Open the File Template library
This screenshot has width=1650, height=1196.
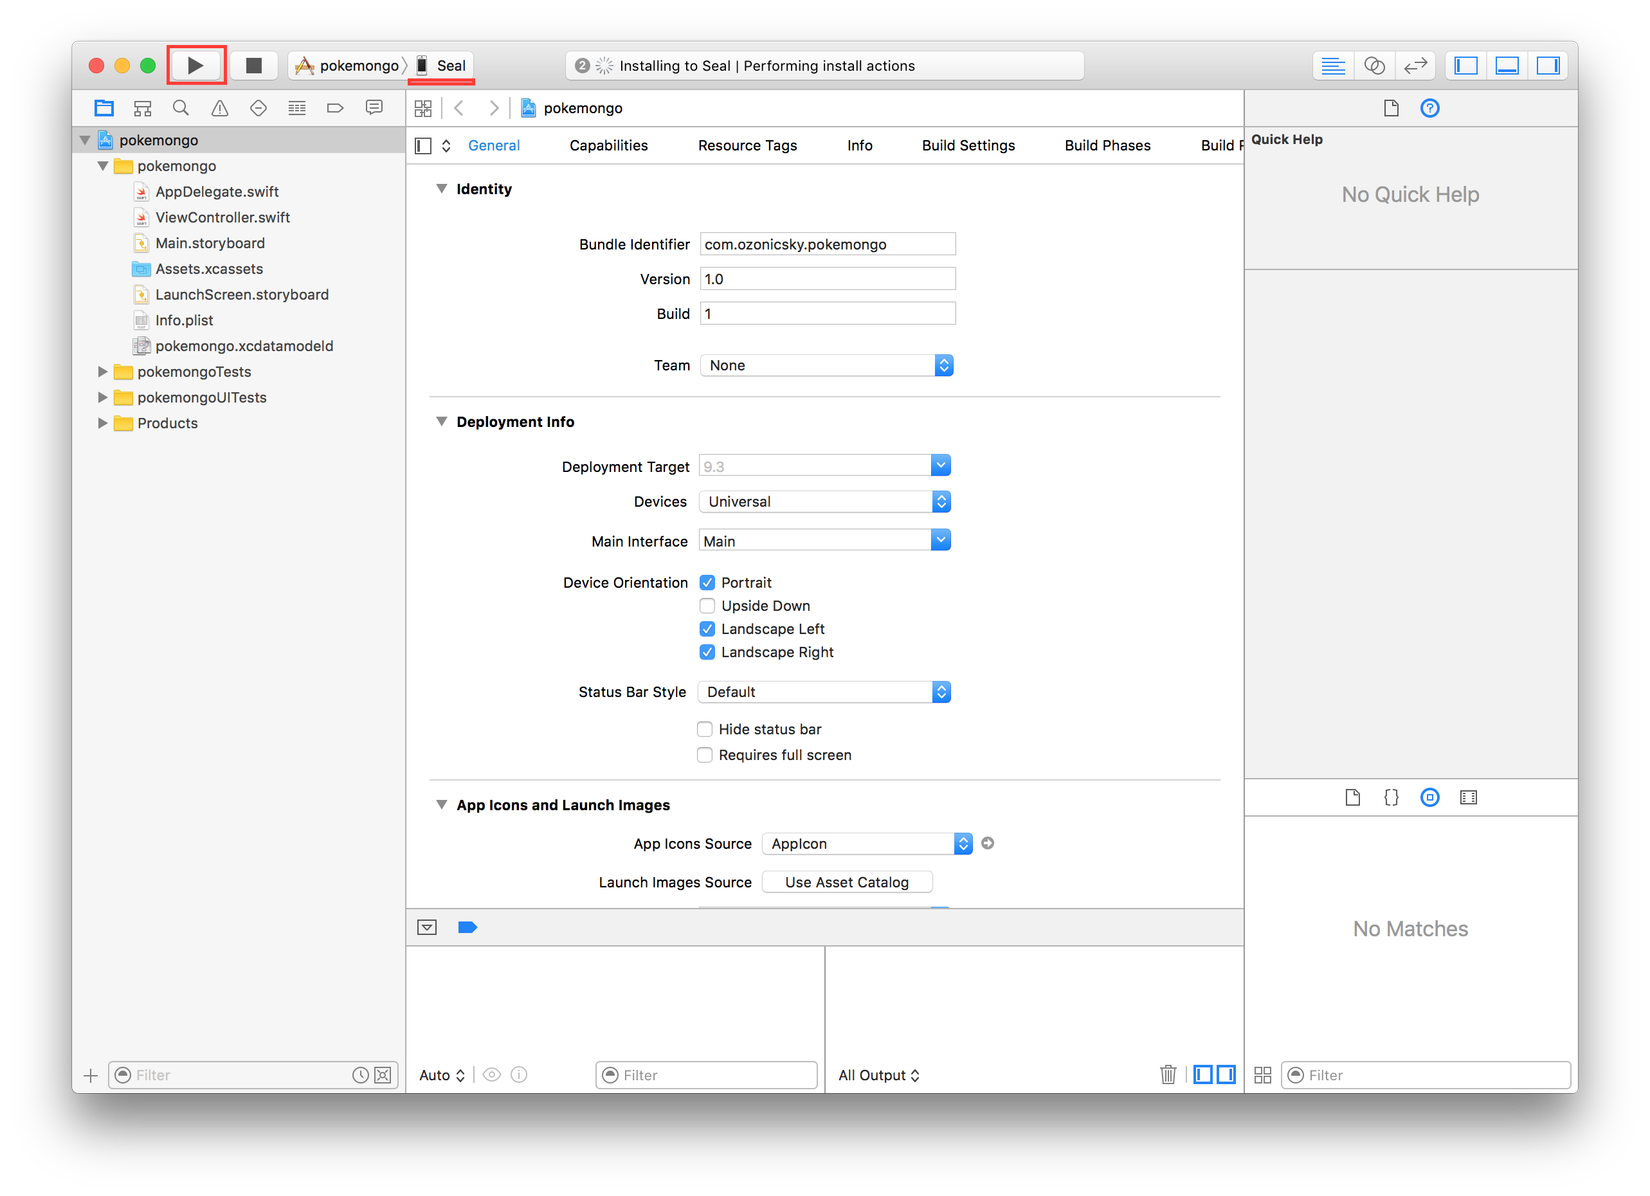pyautogui.click(x=1353, y=797)
